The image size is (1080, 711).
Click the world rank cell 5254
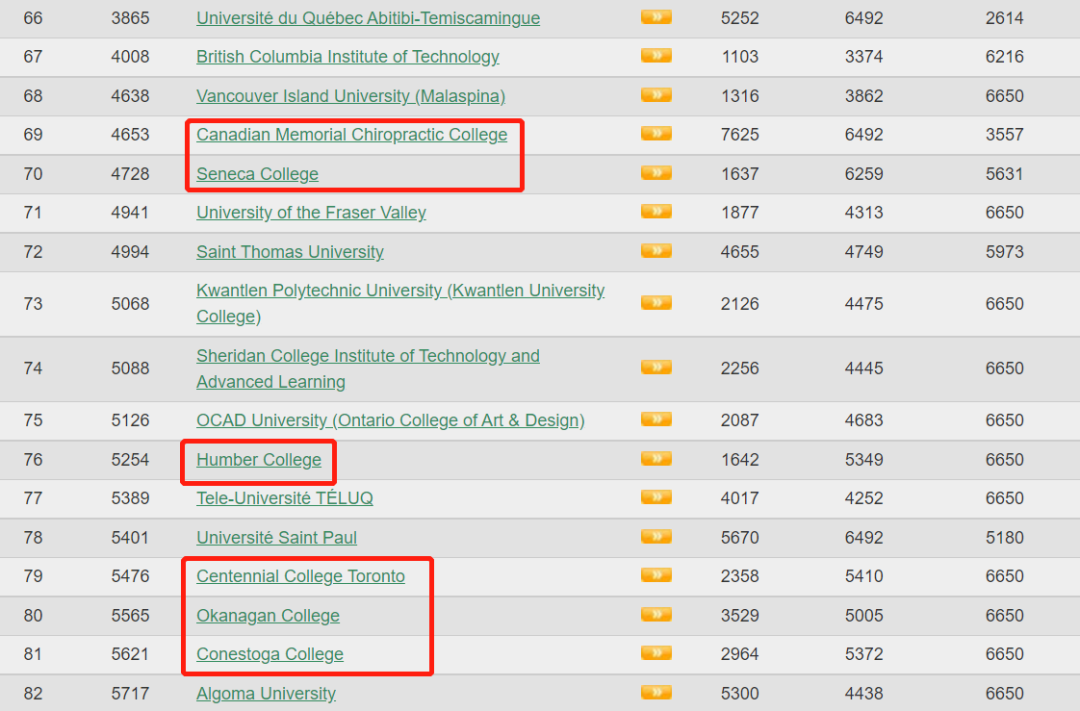[x=130, y=460]
